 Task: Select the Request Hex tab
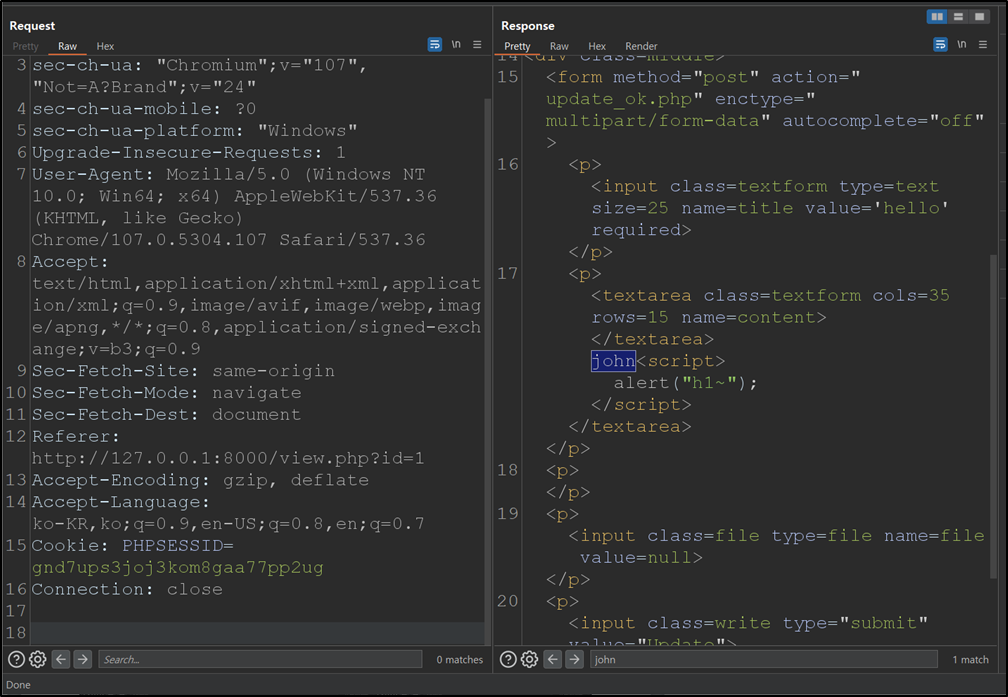[x=105, y=46]
